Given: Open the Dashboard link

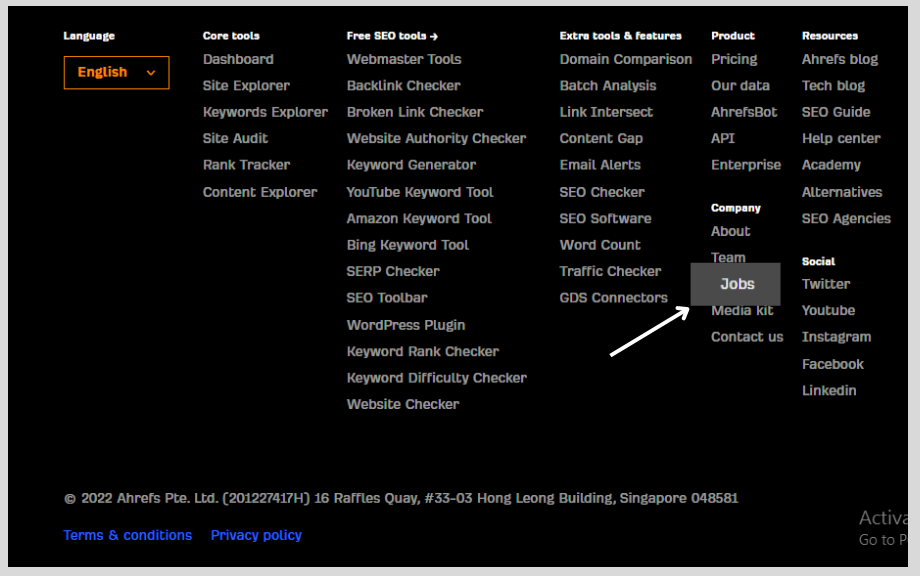Looking at the screenshot, I should pyautogui.click(x=238, y=59).
